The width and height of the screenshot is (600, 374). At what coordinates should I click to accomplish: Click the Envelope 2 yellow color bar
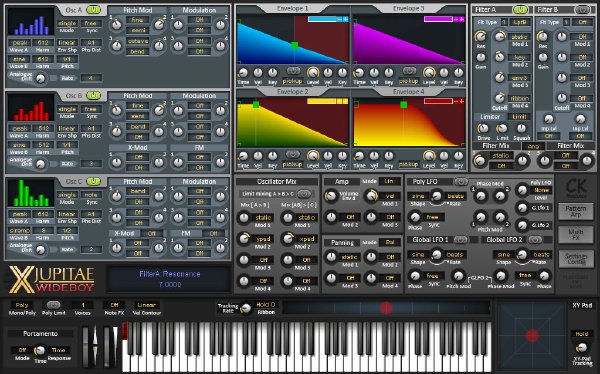click(x=321, y=101)
